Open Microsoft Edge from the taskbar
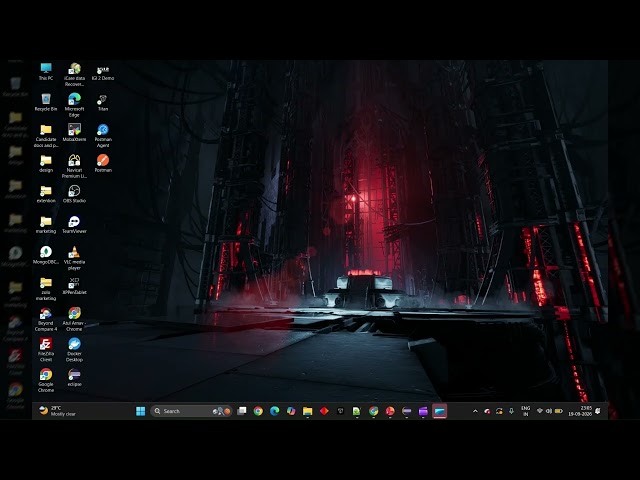640x480 pixels. tap(274, 411)
